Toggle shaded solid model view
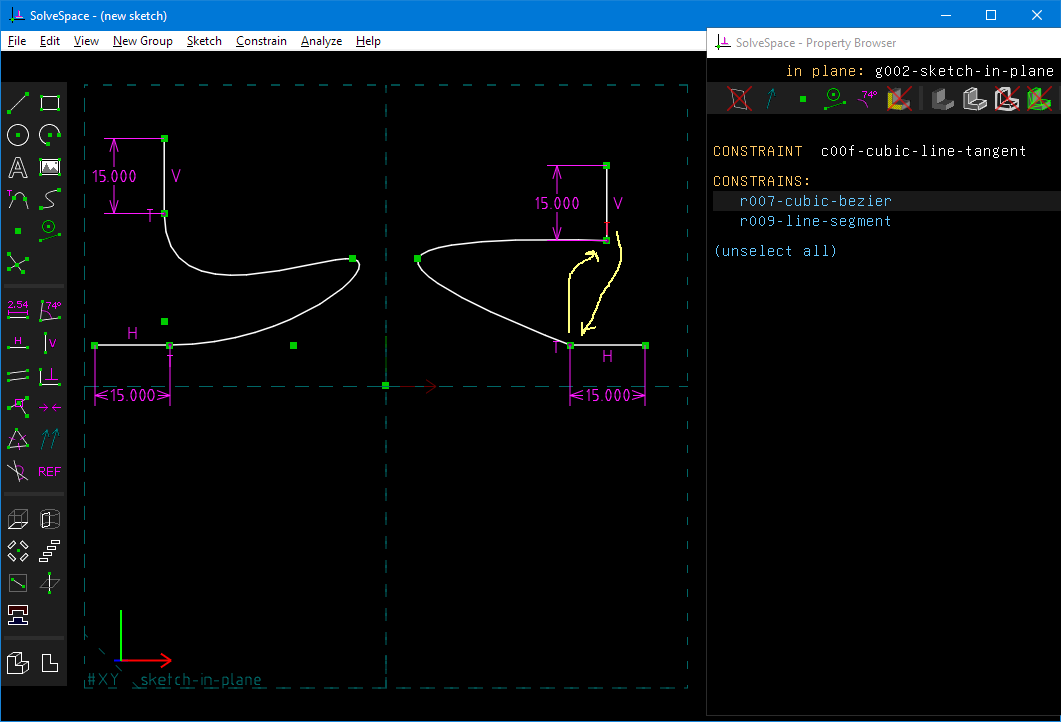Viewport: 1061px width, 722px height. (943, 99)
